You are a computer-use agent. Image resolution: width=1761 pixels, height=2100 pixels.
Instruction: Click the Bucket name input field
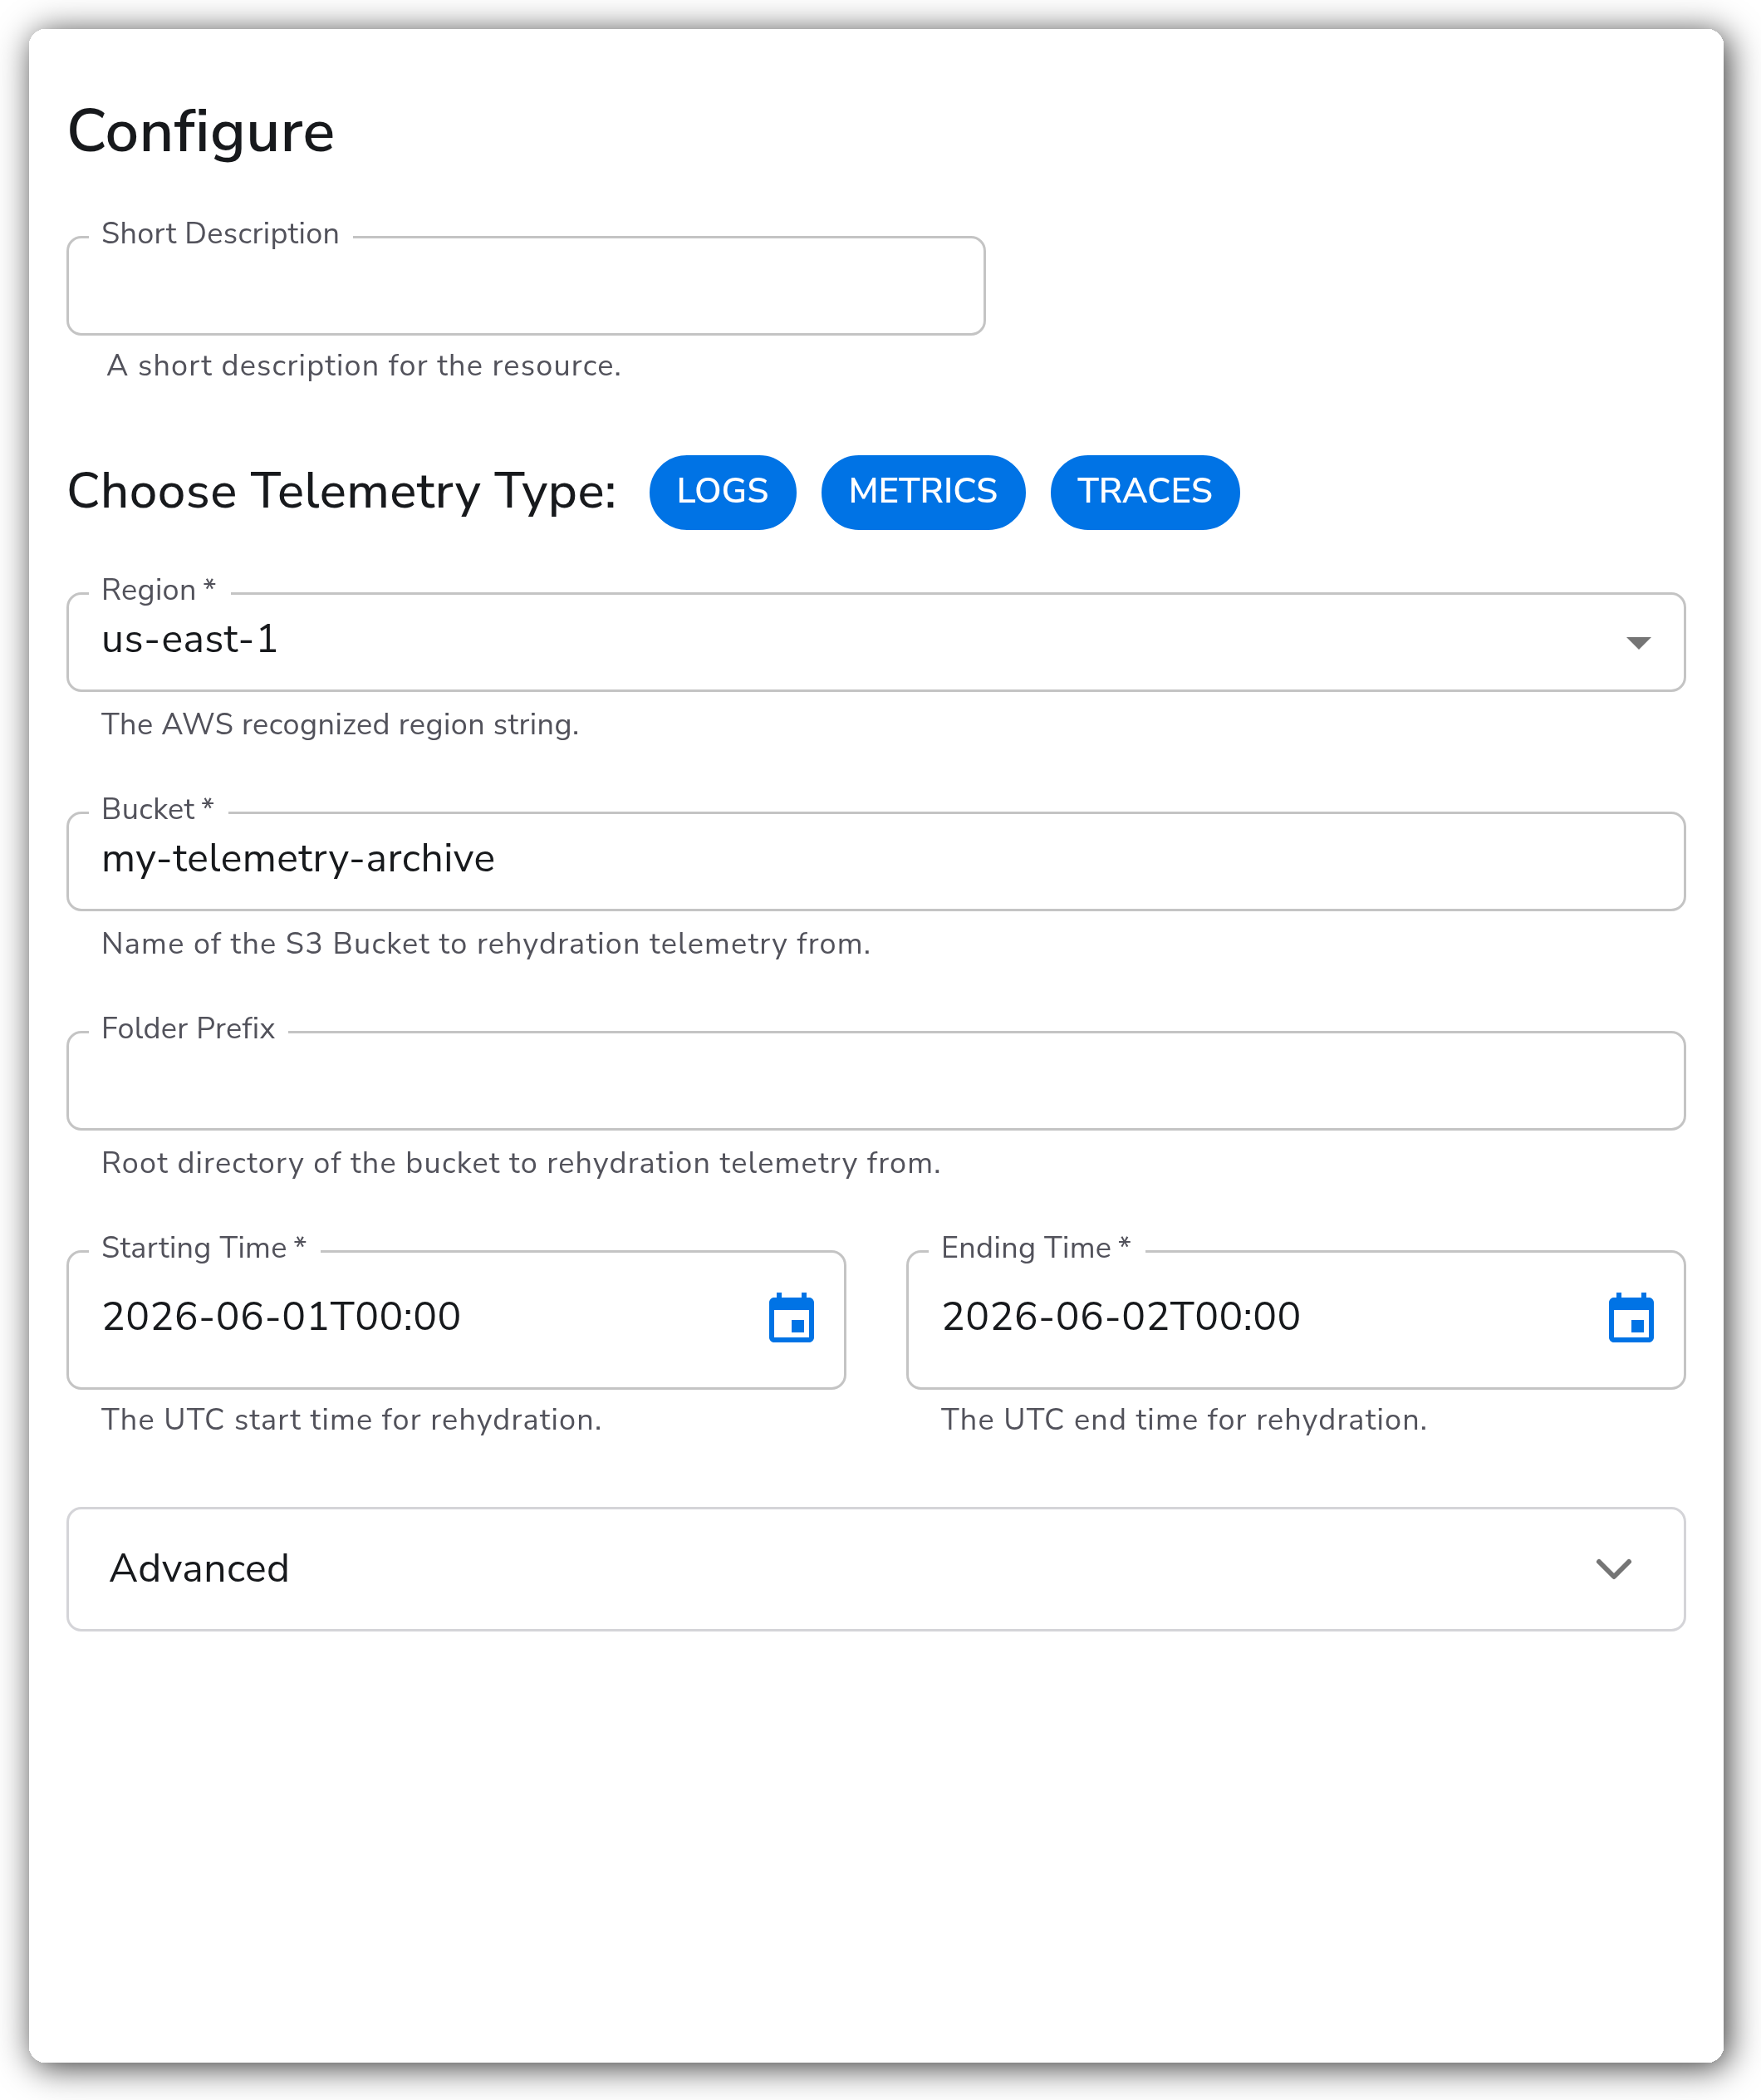pos(876,861)
